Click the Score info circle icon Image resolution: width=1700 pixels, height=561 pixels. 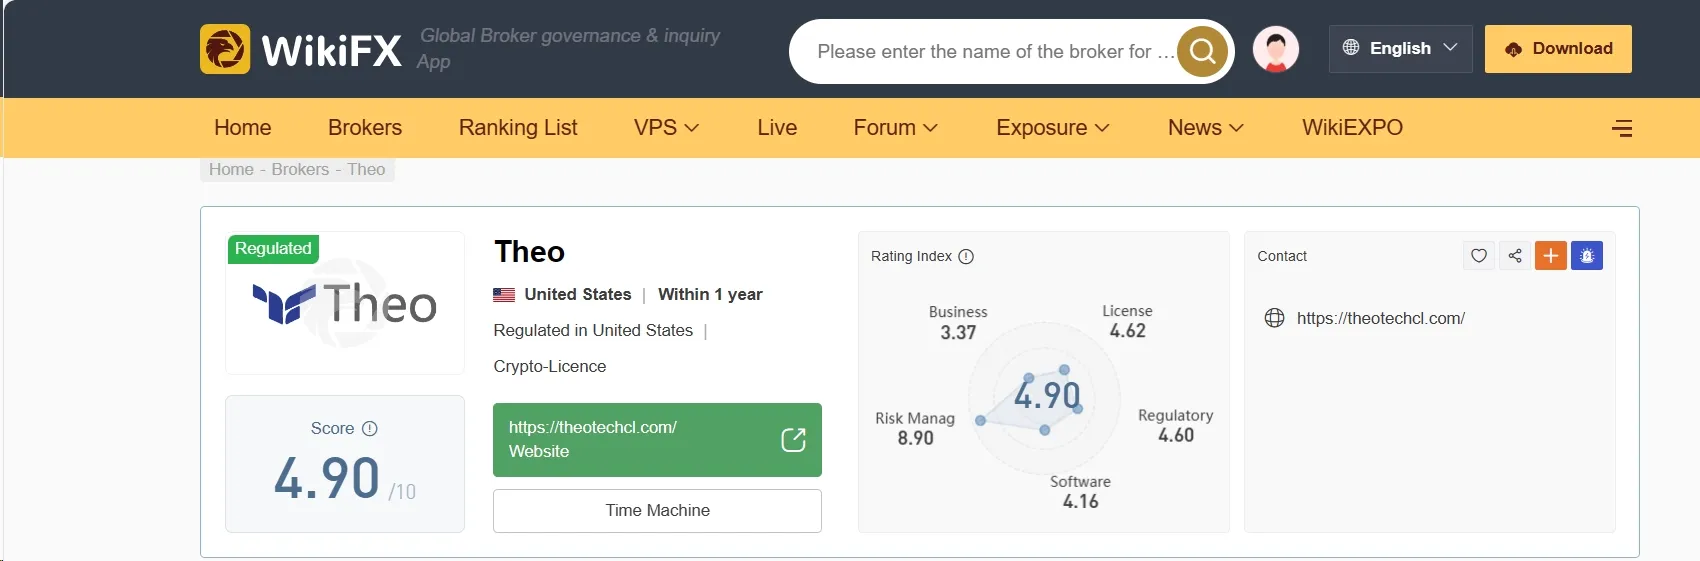(x=370, y=428)
